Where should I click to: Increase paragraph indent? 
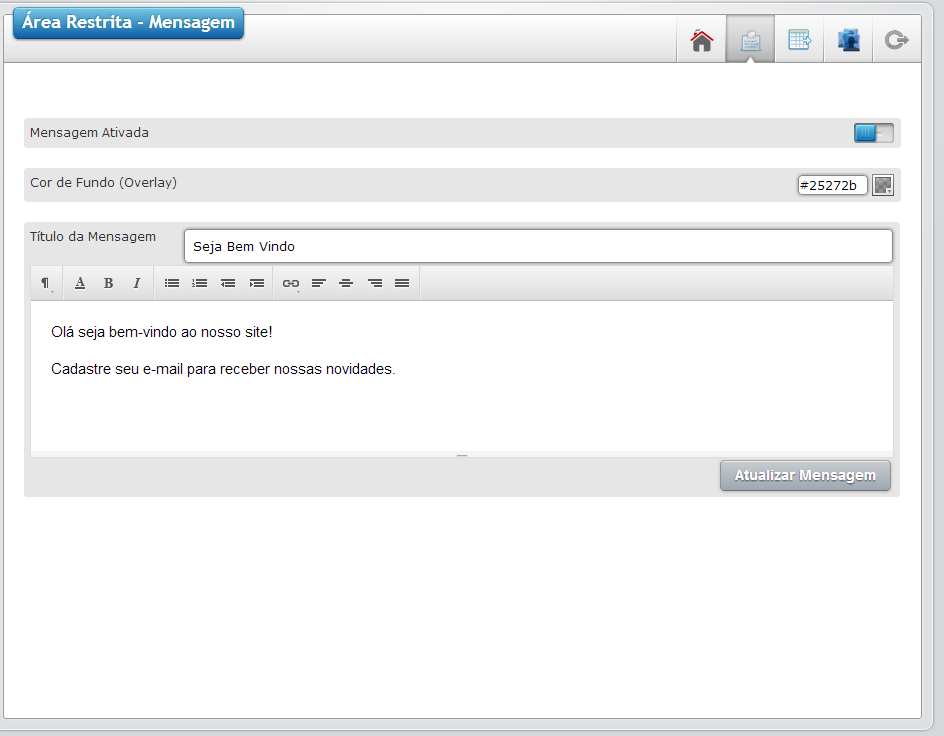(257, 283)
